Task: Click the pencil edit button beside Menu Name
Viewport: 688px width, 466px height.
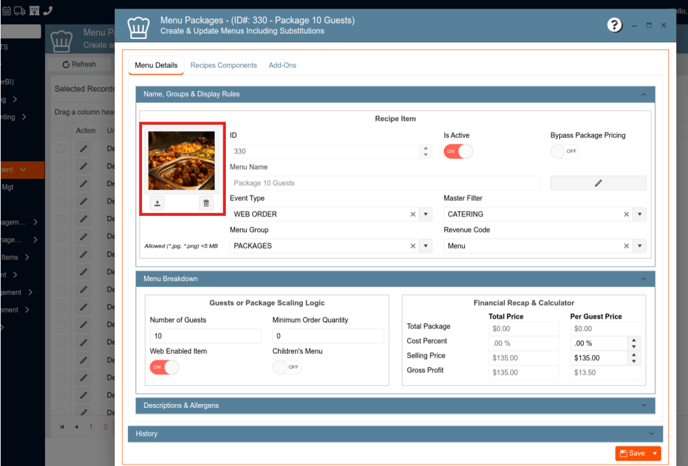Action: click(x=598, y=183)
